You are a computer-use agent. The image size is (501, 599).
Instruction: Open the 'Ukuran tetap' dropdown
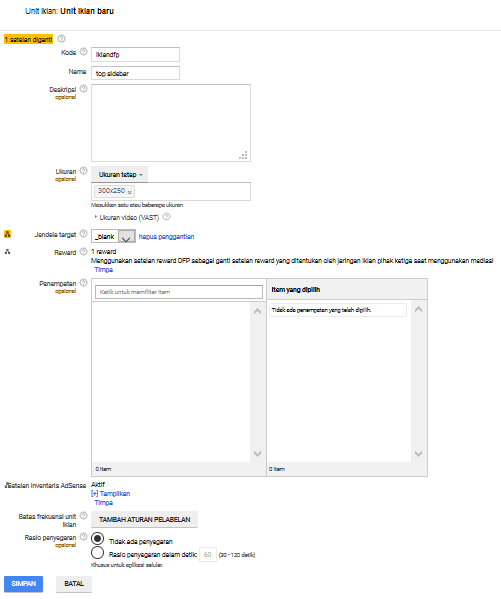point(120,174)
